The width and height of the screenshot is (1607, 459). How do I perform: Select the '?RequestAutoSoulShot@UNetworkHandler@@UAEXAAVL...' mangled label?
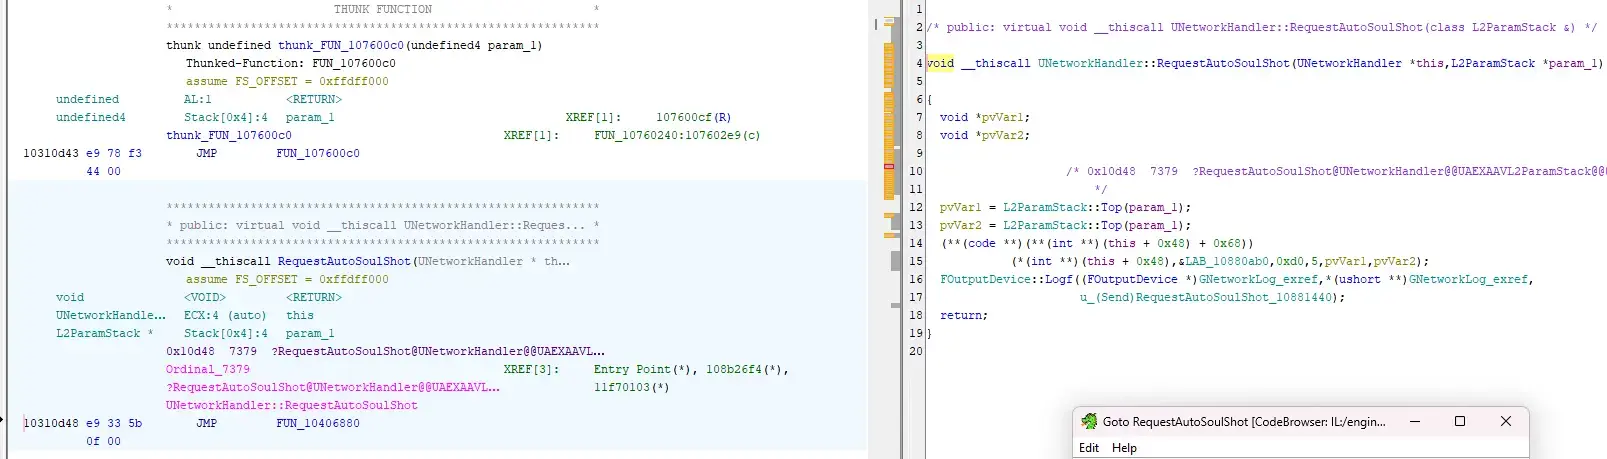click(333, 387)
